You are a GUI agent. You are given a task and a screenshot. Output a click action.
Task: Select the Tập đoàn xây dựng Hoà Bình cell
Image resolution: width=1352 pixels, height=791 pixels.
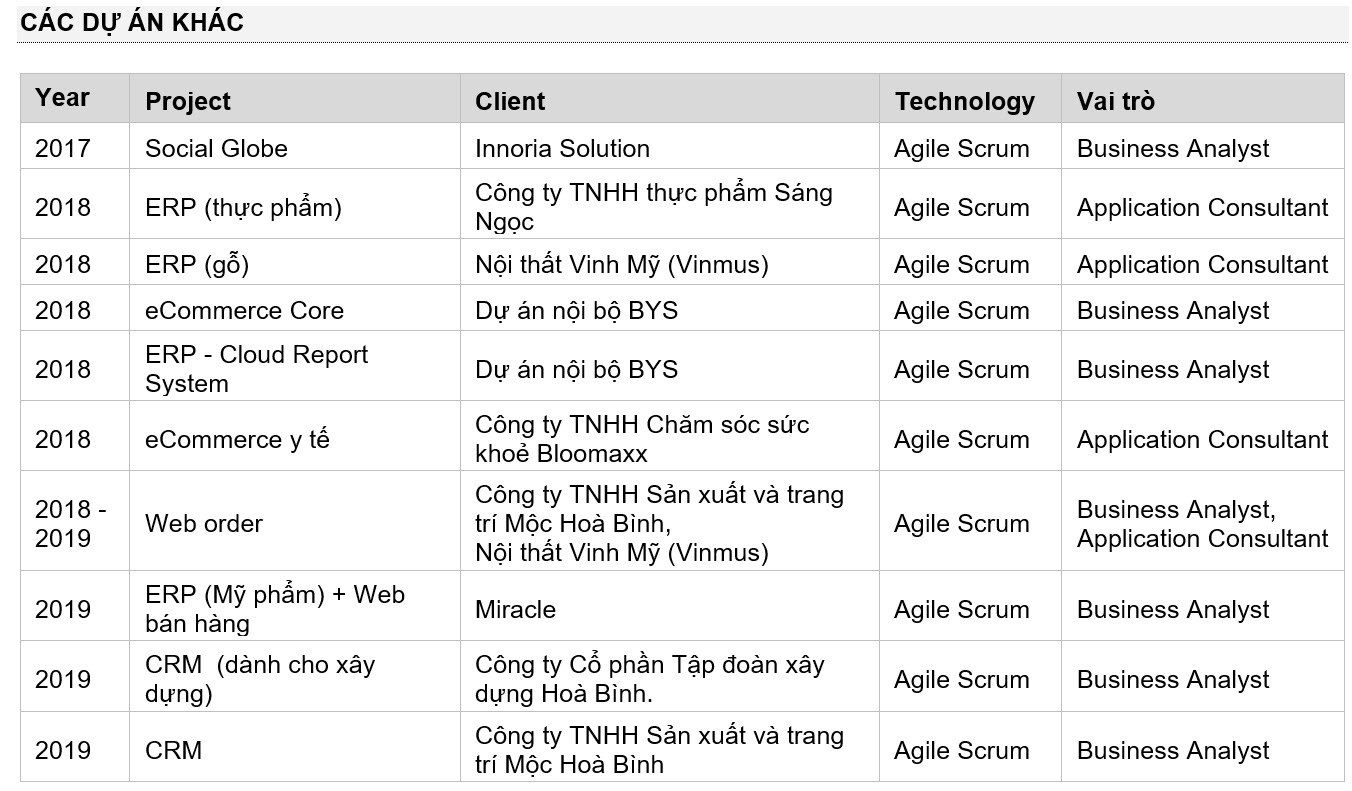(670, 677)
